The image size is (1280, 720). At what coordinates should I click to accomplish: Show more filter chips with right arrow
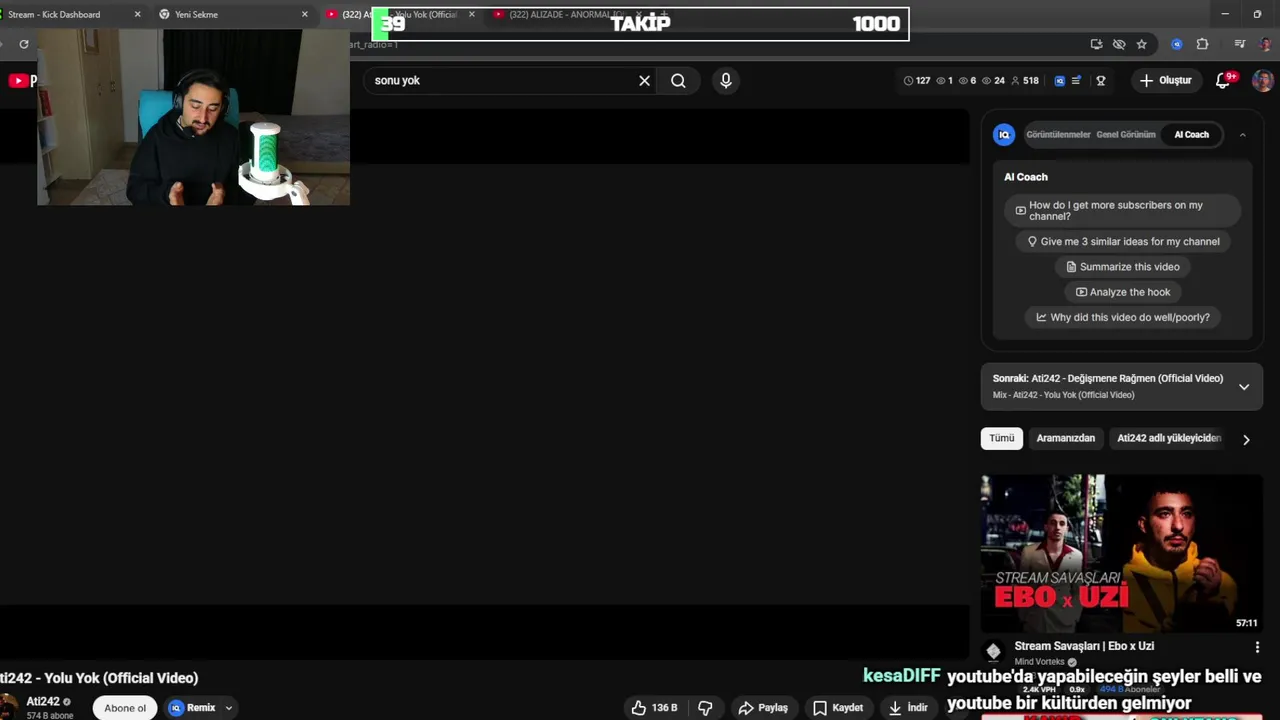click(1246, 439)
